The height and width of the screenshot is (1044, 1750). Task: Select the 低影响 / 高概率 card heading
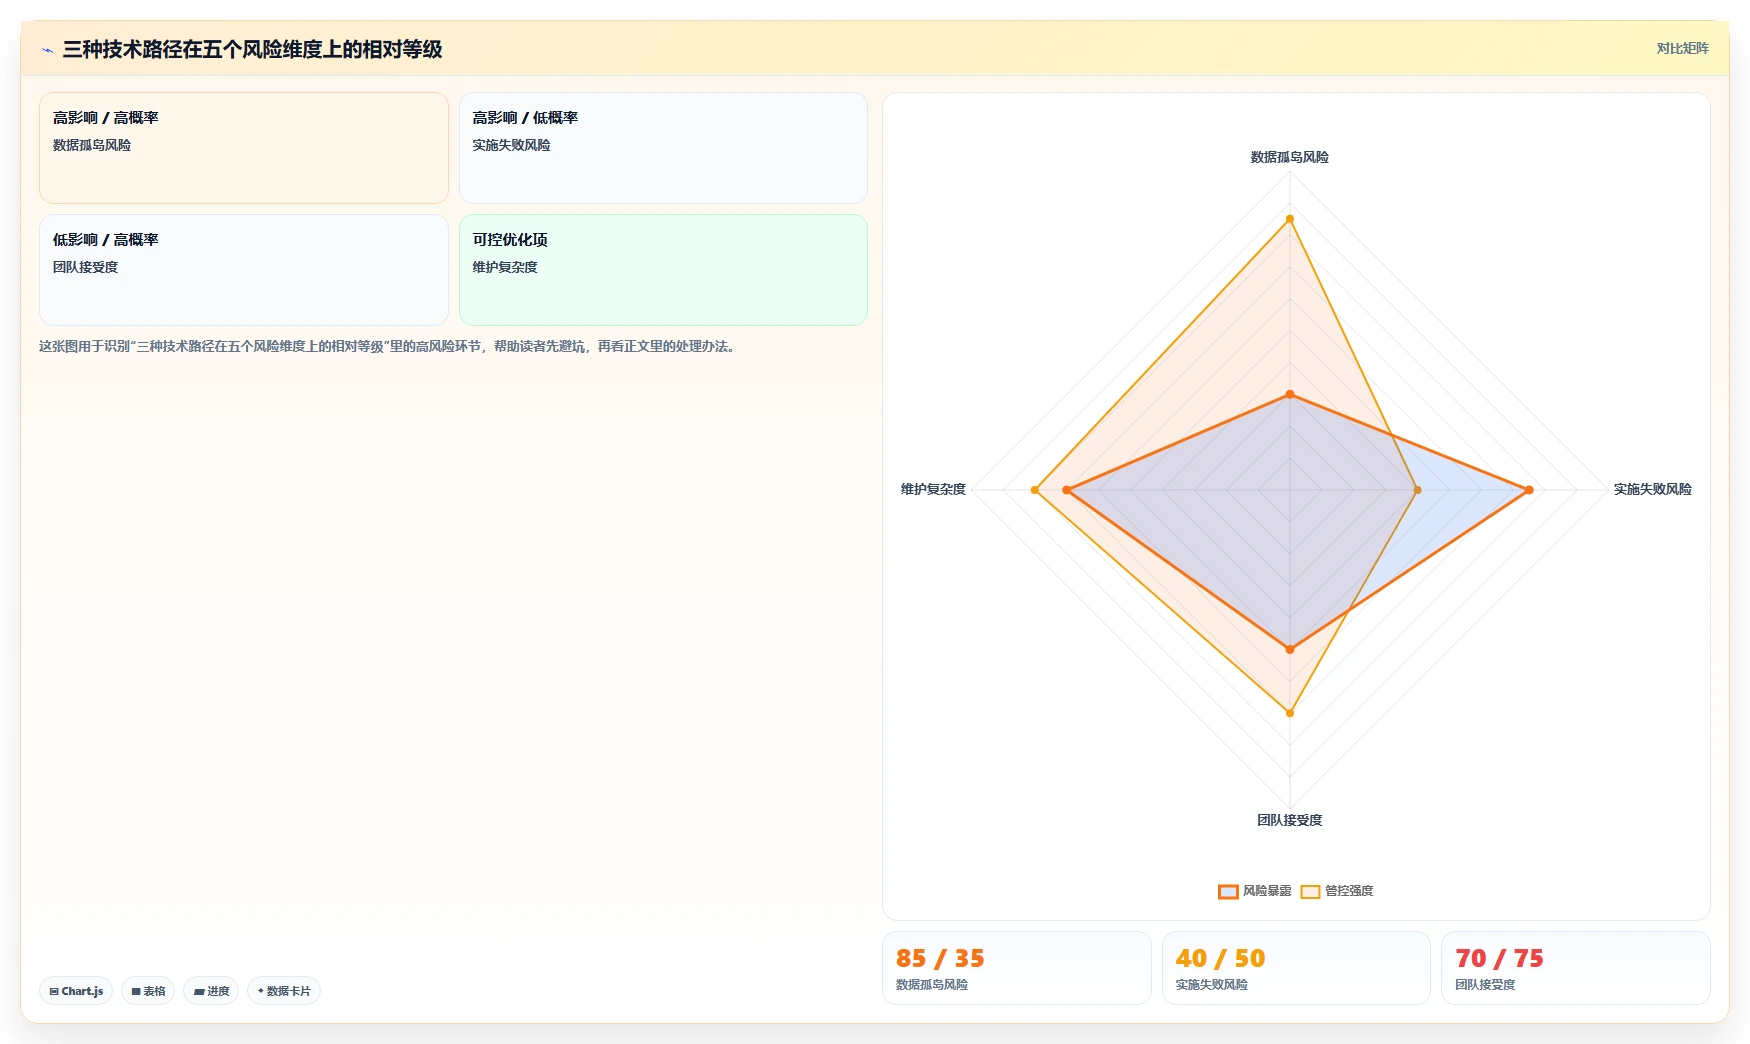[x=106, y=240]
